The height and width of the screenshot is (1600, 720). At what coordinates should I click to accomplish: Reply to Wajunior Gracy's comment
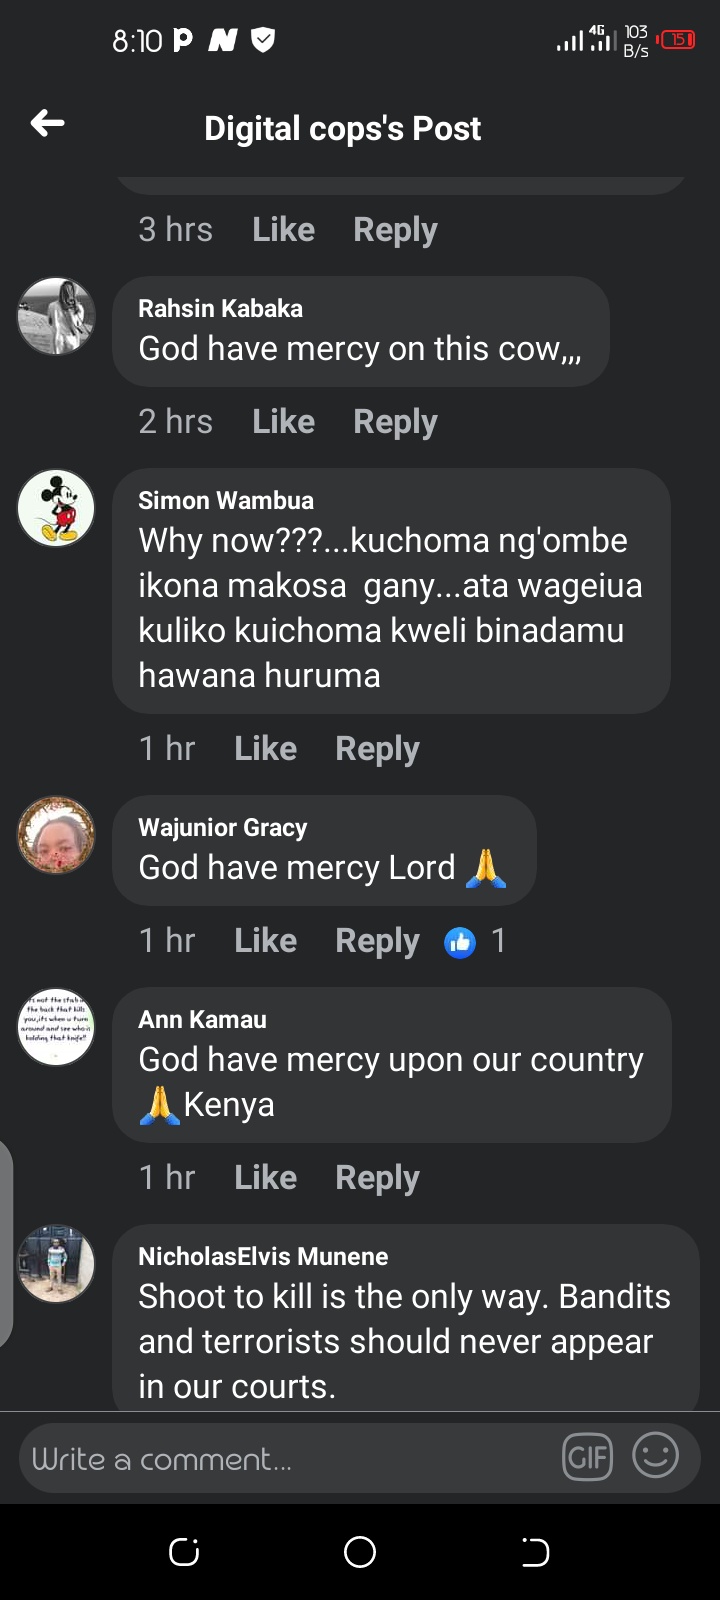377,941
